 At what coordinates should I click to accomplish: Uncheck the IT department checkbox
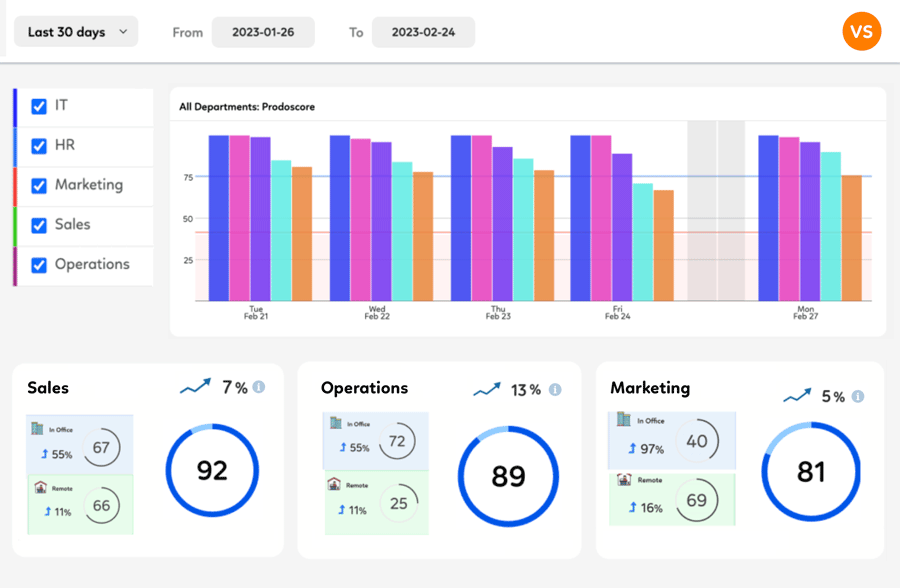(x=39, y=106)
